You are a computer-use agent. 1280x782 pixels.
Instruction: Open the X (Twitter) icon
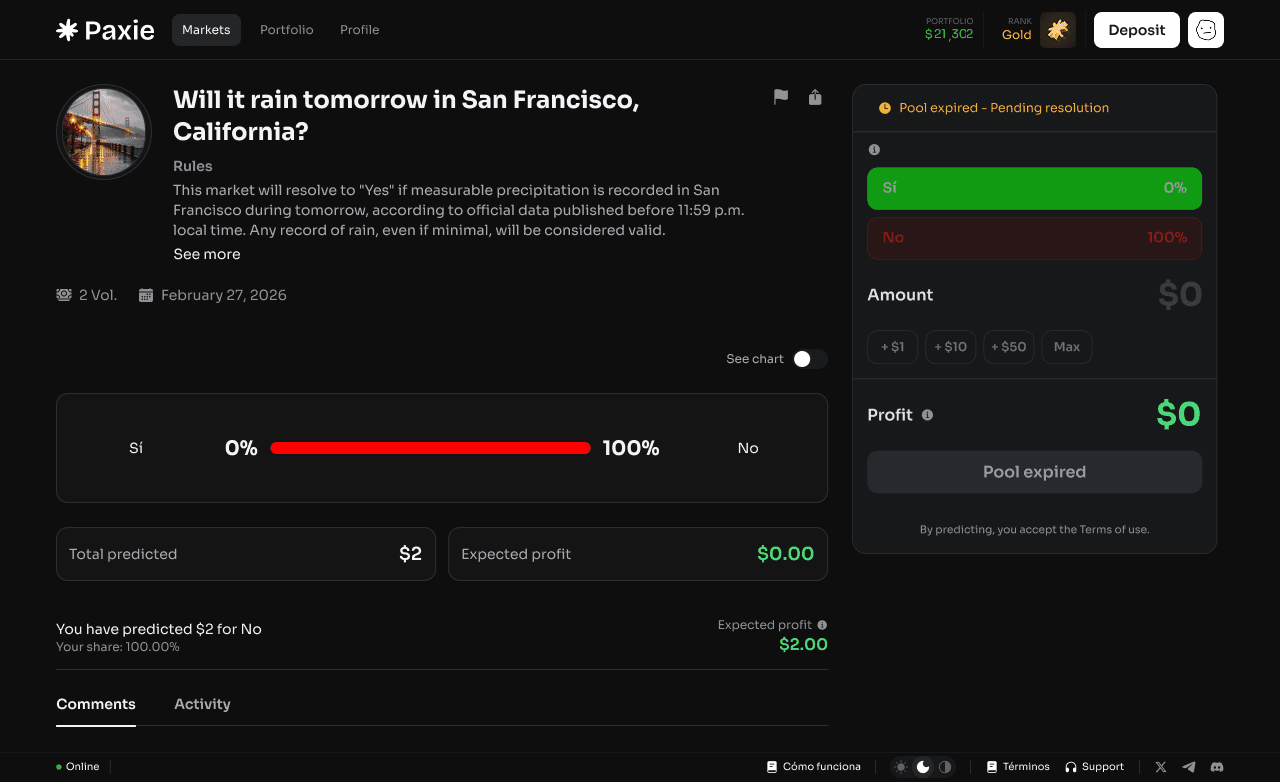coord(1161,767)
